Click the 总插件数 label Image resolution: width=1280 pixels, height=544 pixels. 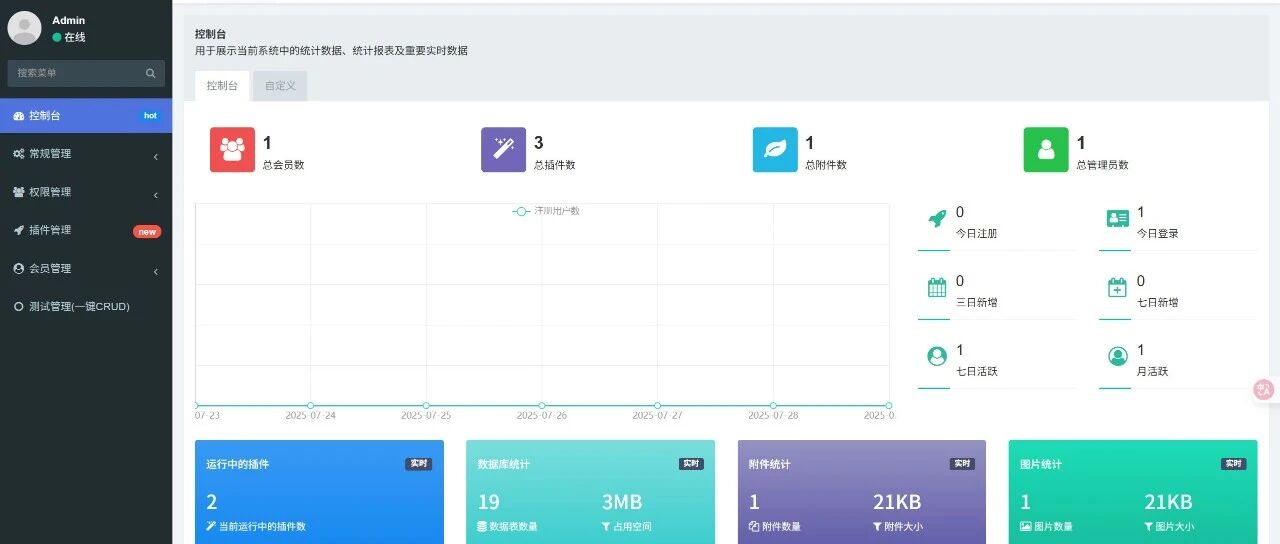(x=554, y=165)
